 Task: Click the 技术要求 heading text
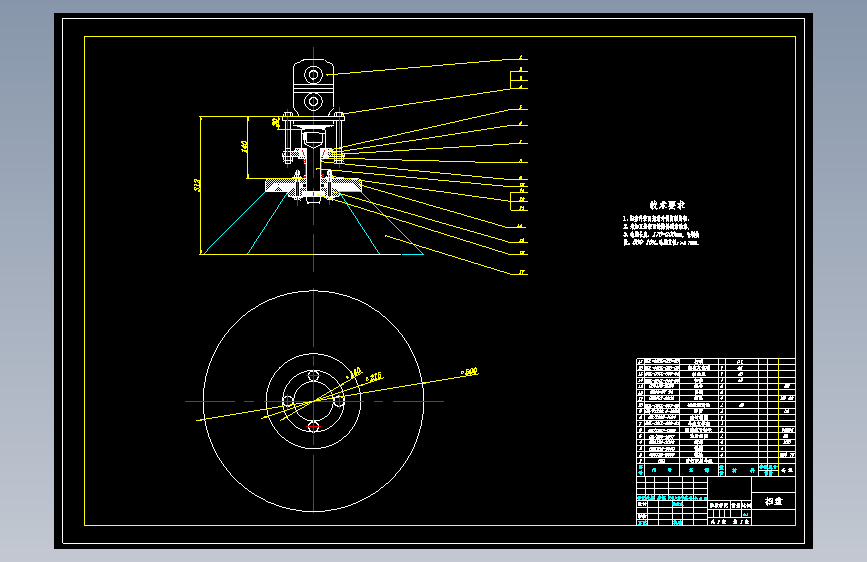(x=667, y=205)
